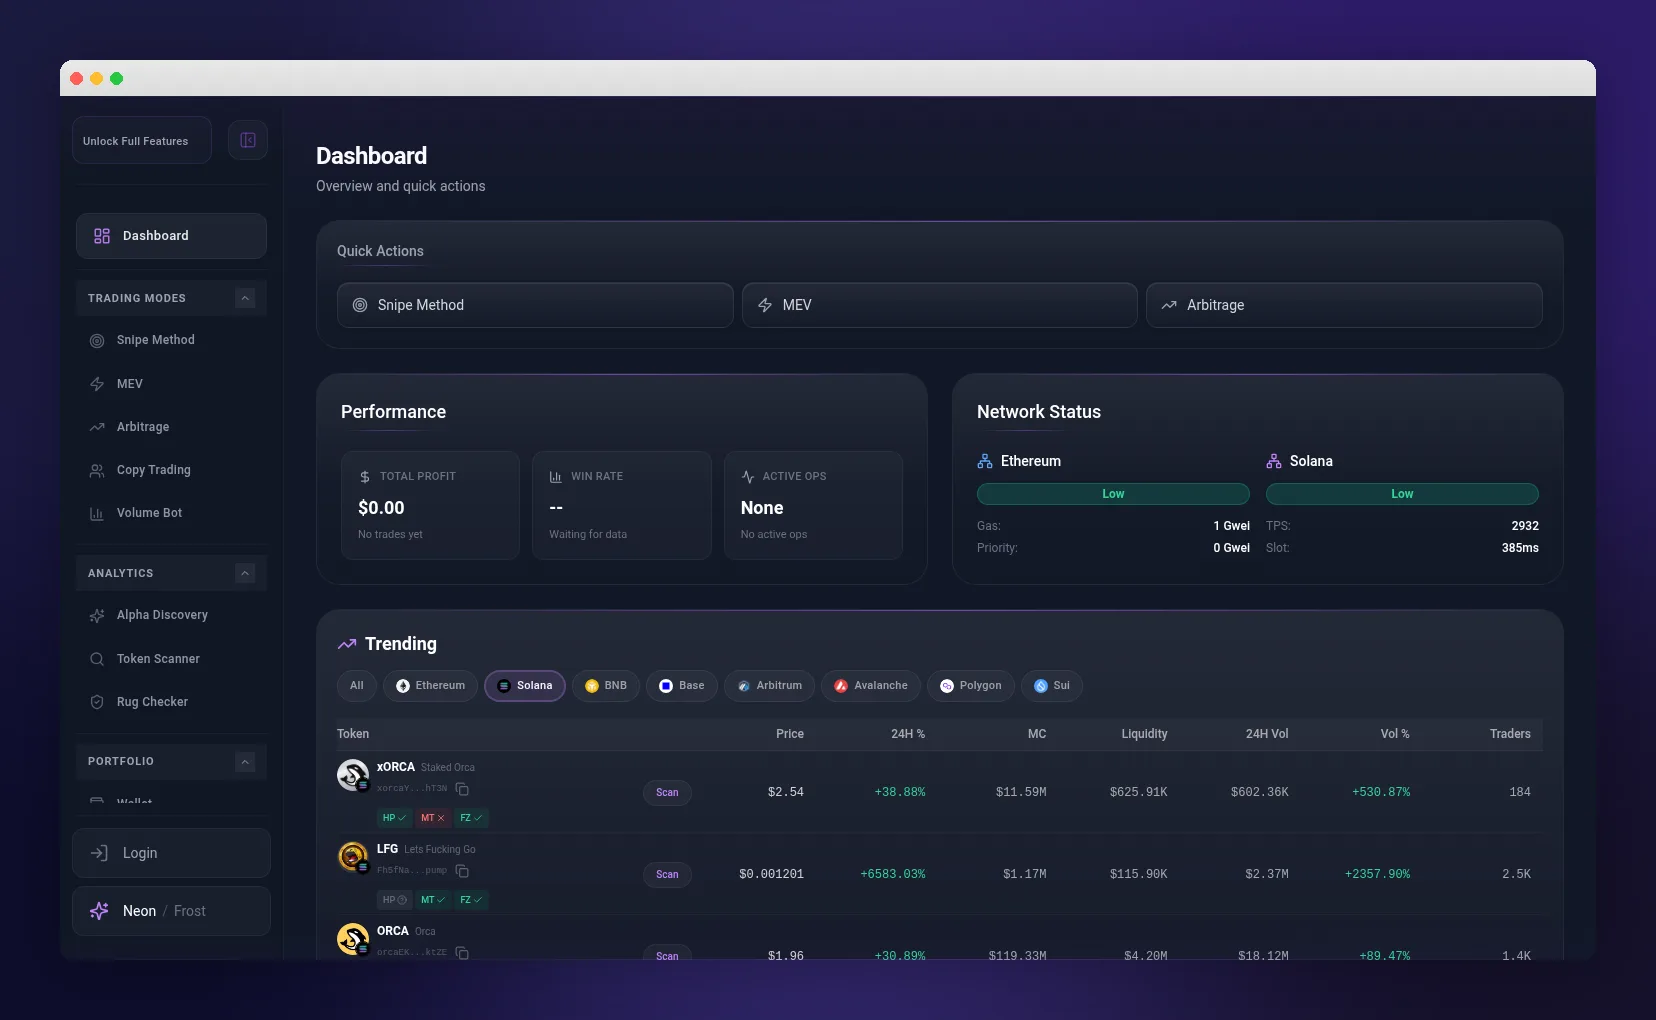Collapse the Analytics section
Viewport: 1656px width, 1020px height.
[245, 573]
